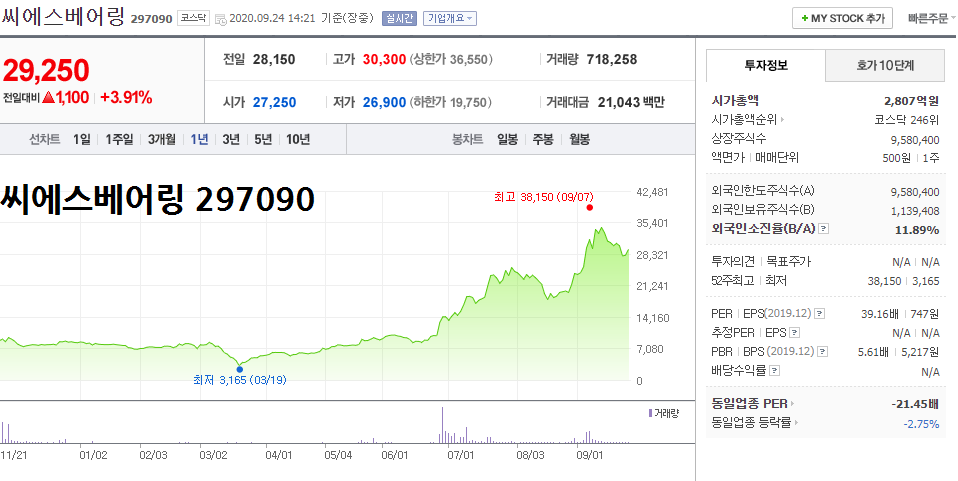Screen dimensions: 958x481
Task: Click help icon next to 외국인소진율(B/A)
Action: pyautogui.click(x=824, y=229)
